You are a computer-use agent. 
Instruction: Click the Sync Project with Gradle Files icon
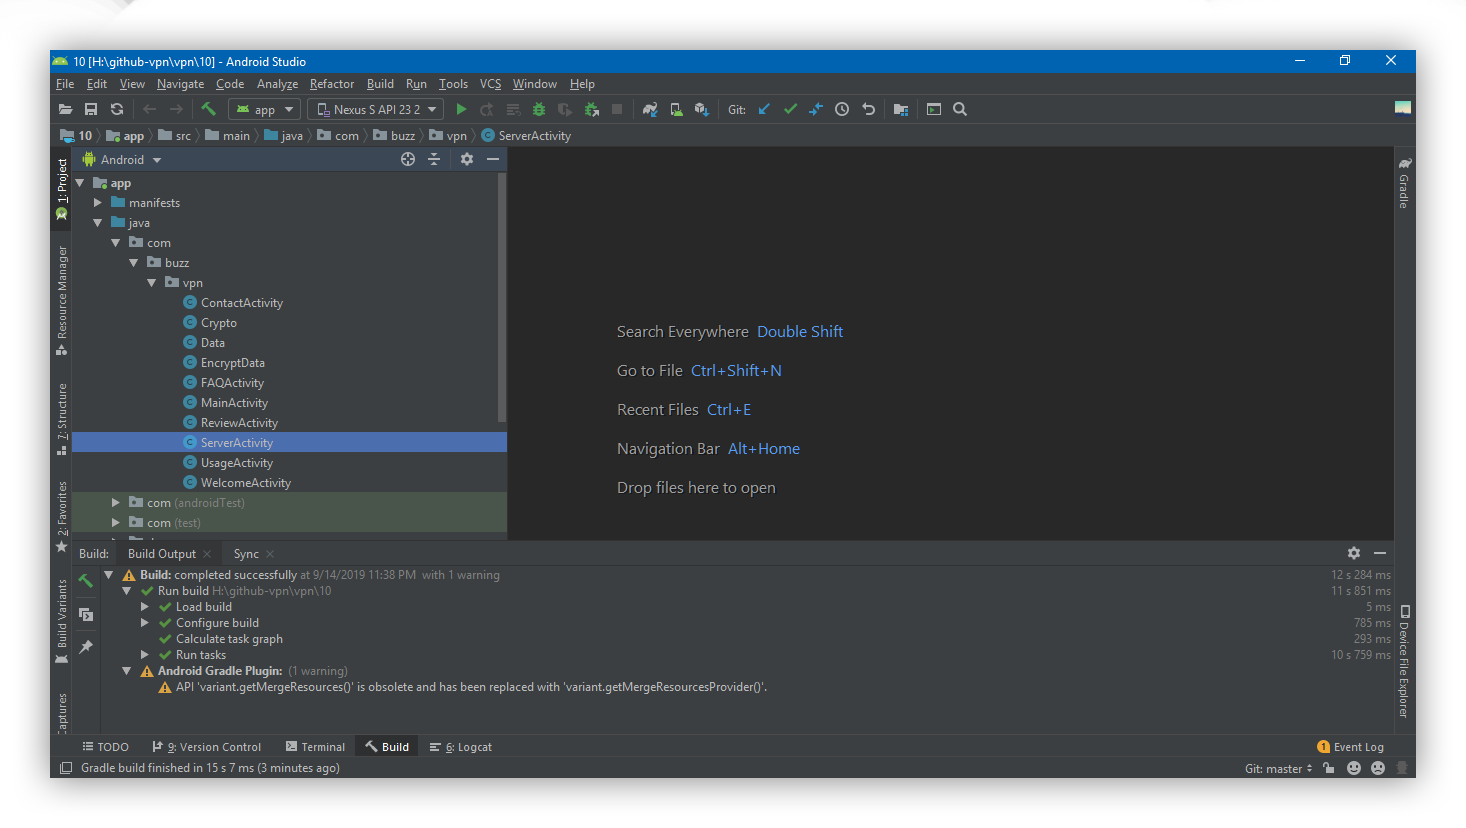pos(650,109)
